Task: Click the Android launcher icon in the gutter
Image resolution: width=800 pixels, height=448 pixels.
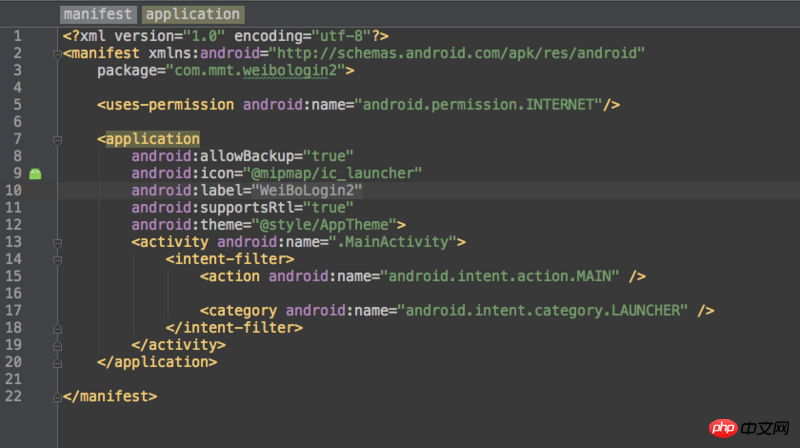Action: [x=35, y=173]
